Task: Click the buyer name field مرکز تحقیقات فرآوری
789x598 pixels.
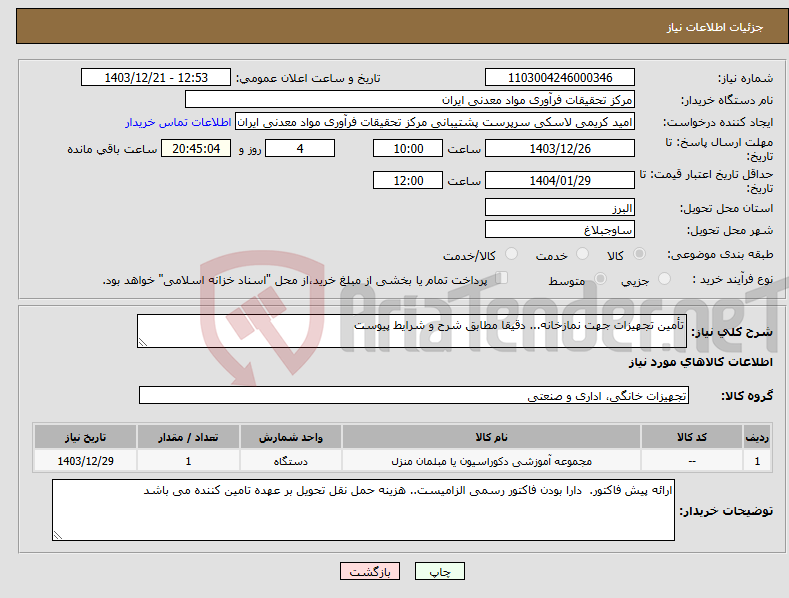Action: click(410, 100)
